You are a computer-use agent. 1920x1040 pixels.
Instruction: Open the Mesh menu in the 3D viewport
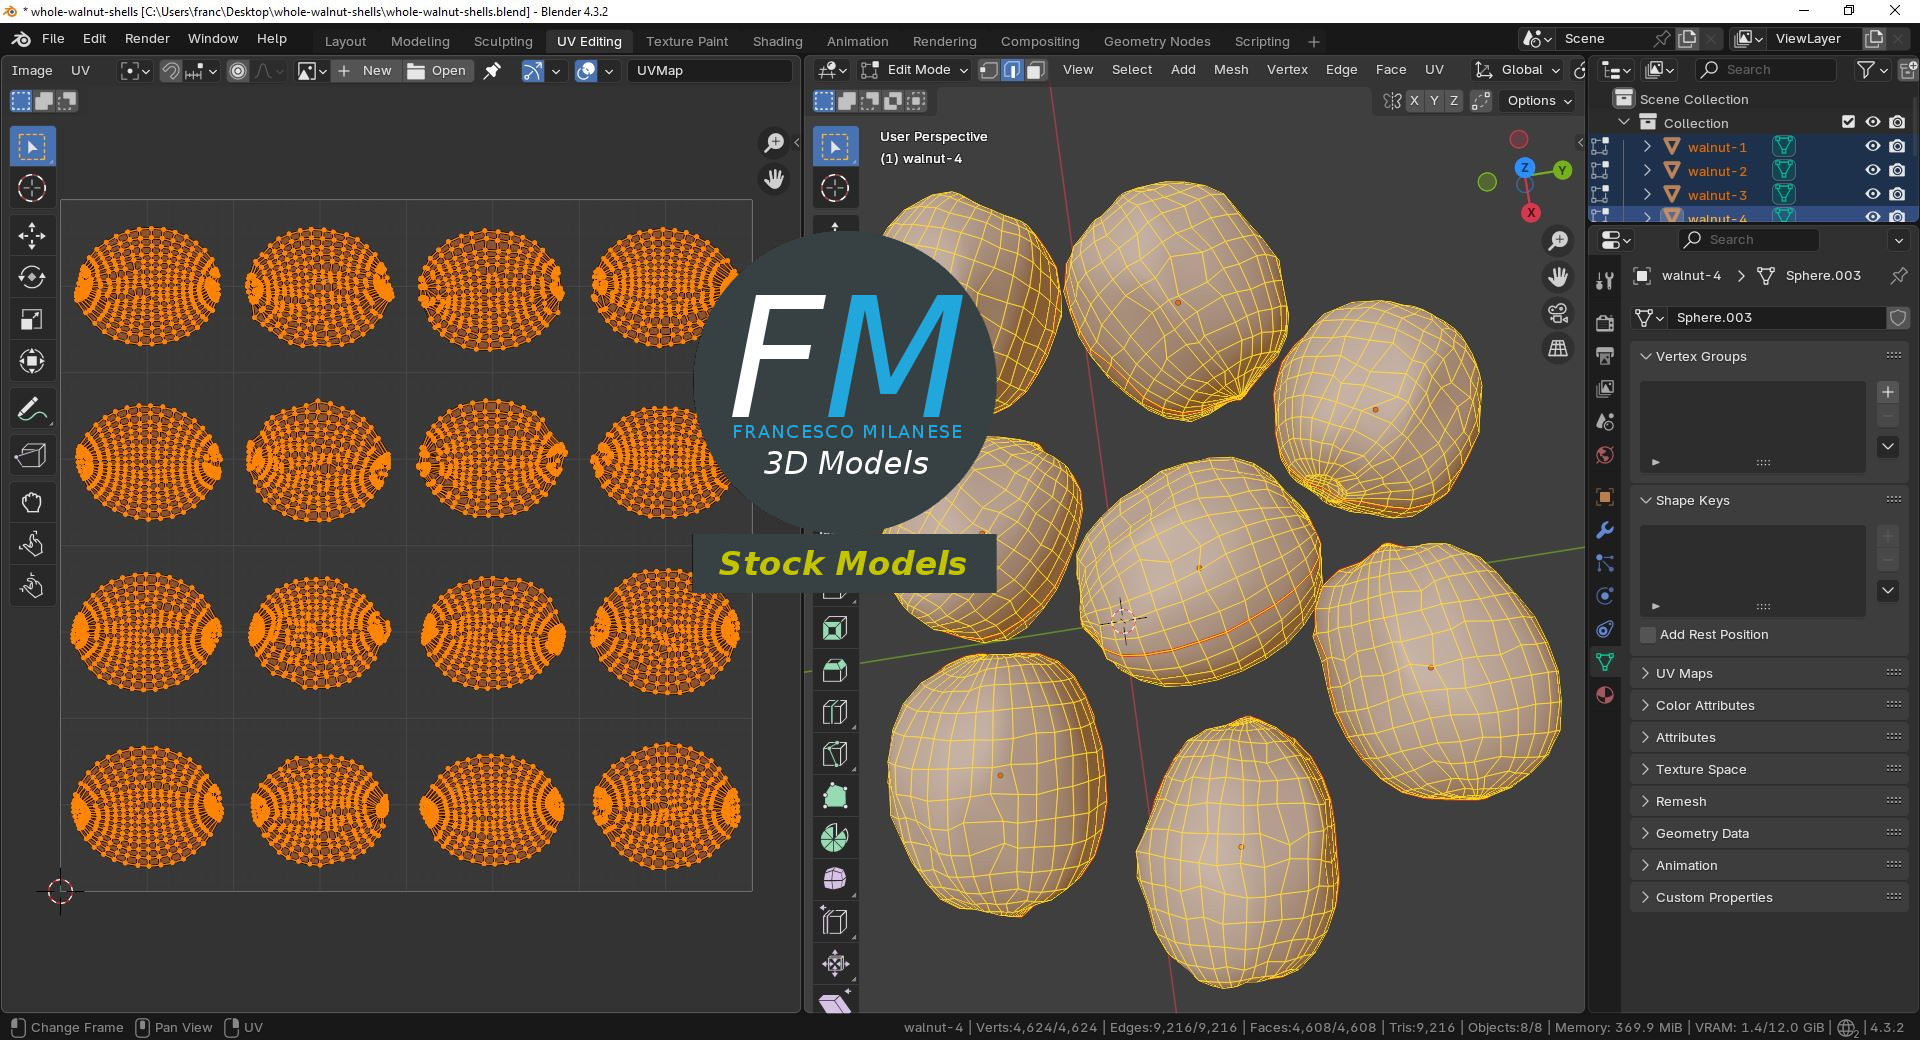1231,70
